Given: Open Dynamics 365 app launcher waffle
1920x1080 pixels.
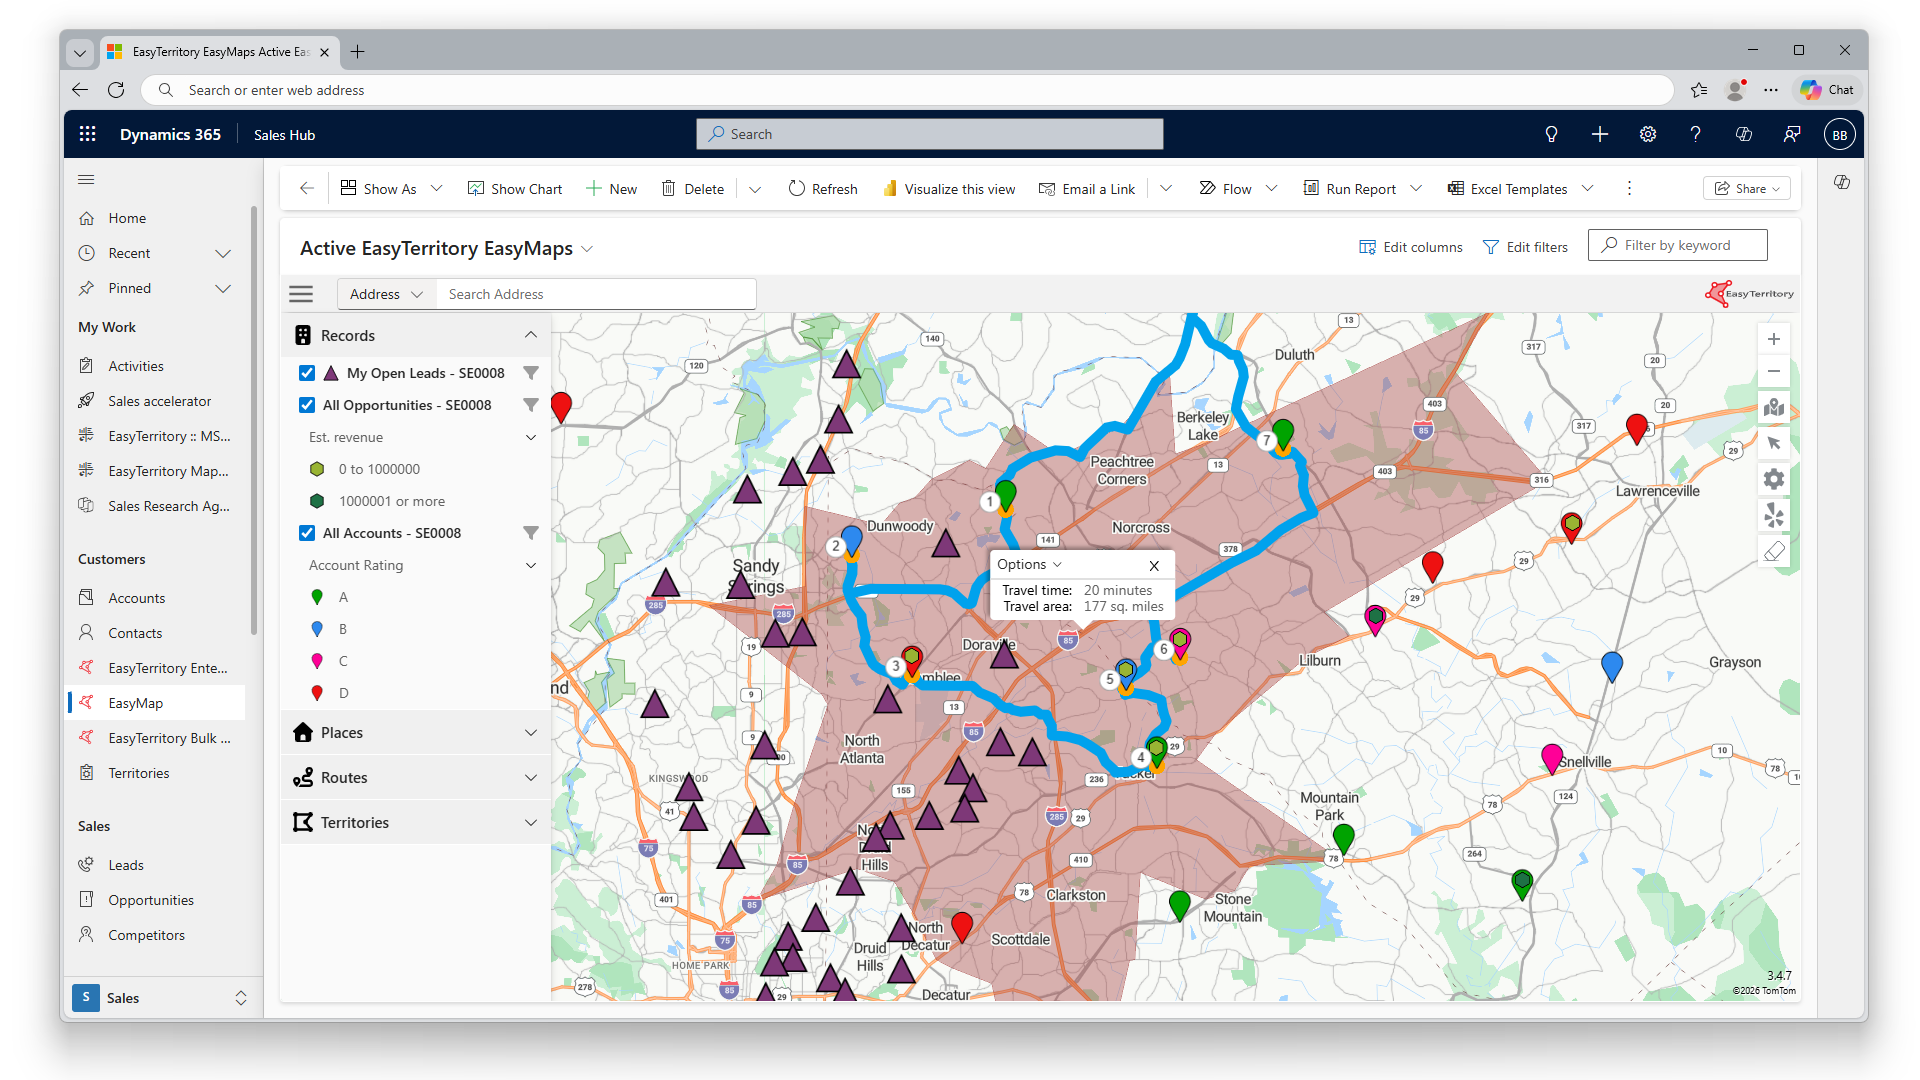Looking at the screenshot, I should click(x=88, y=134).
